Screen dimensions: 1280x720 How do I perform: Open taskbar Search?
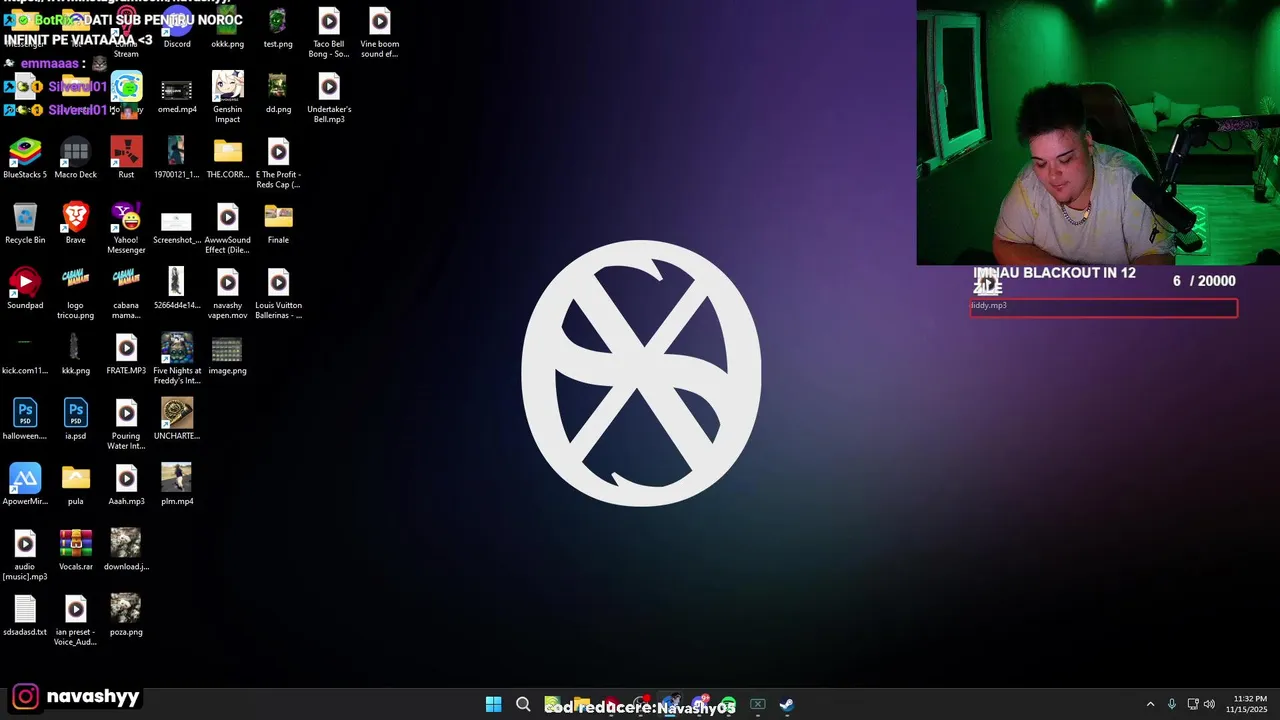pos(523,704)
